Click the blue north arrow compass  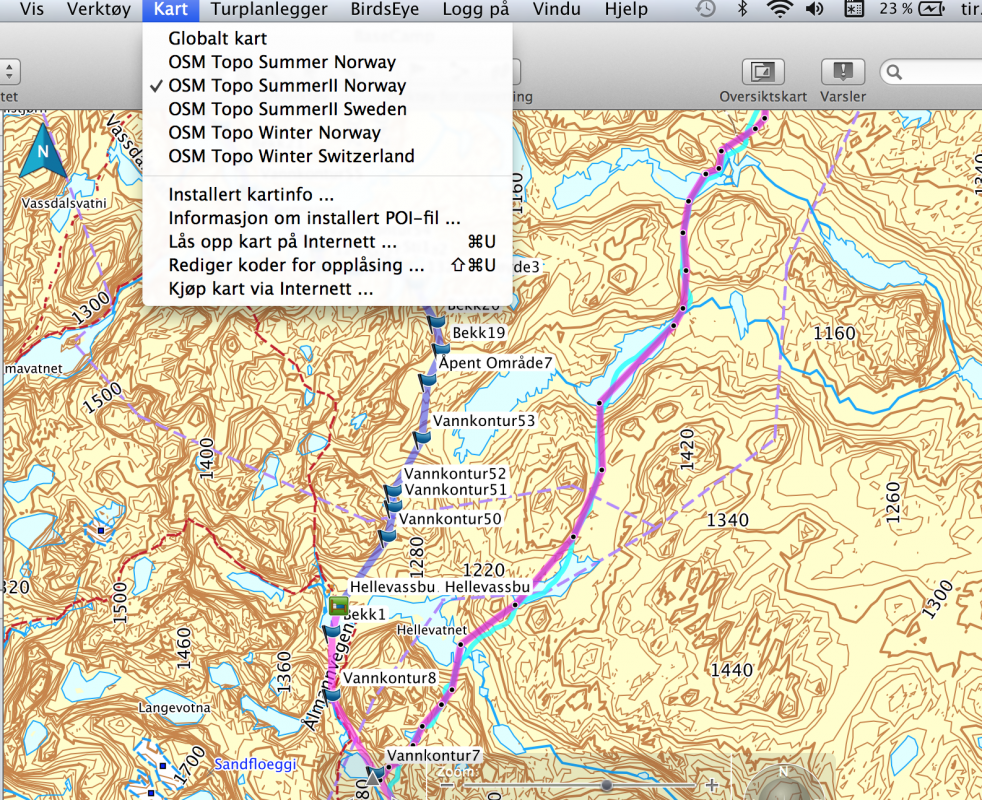(42, 150)
